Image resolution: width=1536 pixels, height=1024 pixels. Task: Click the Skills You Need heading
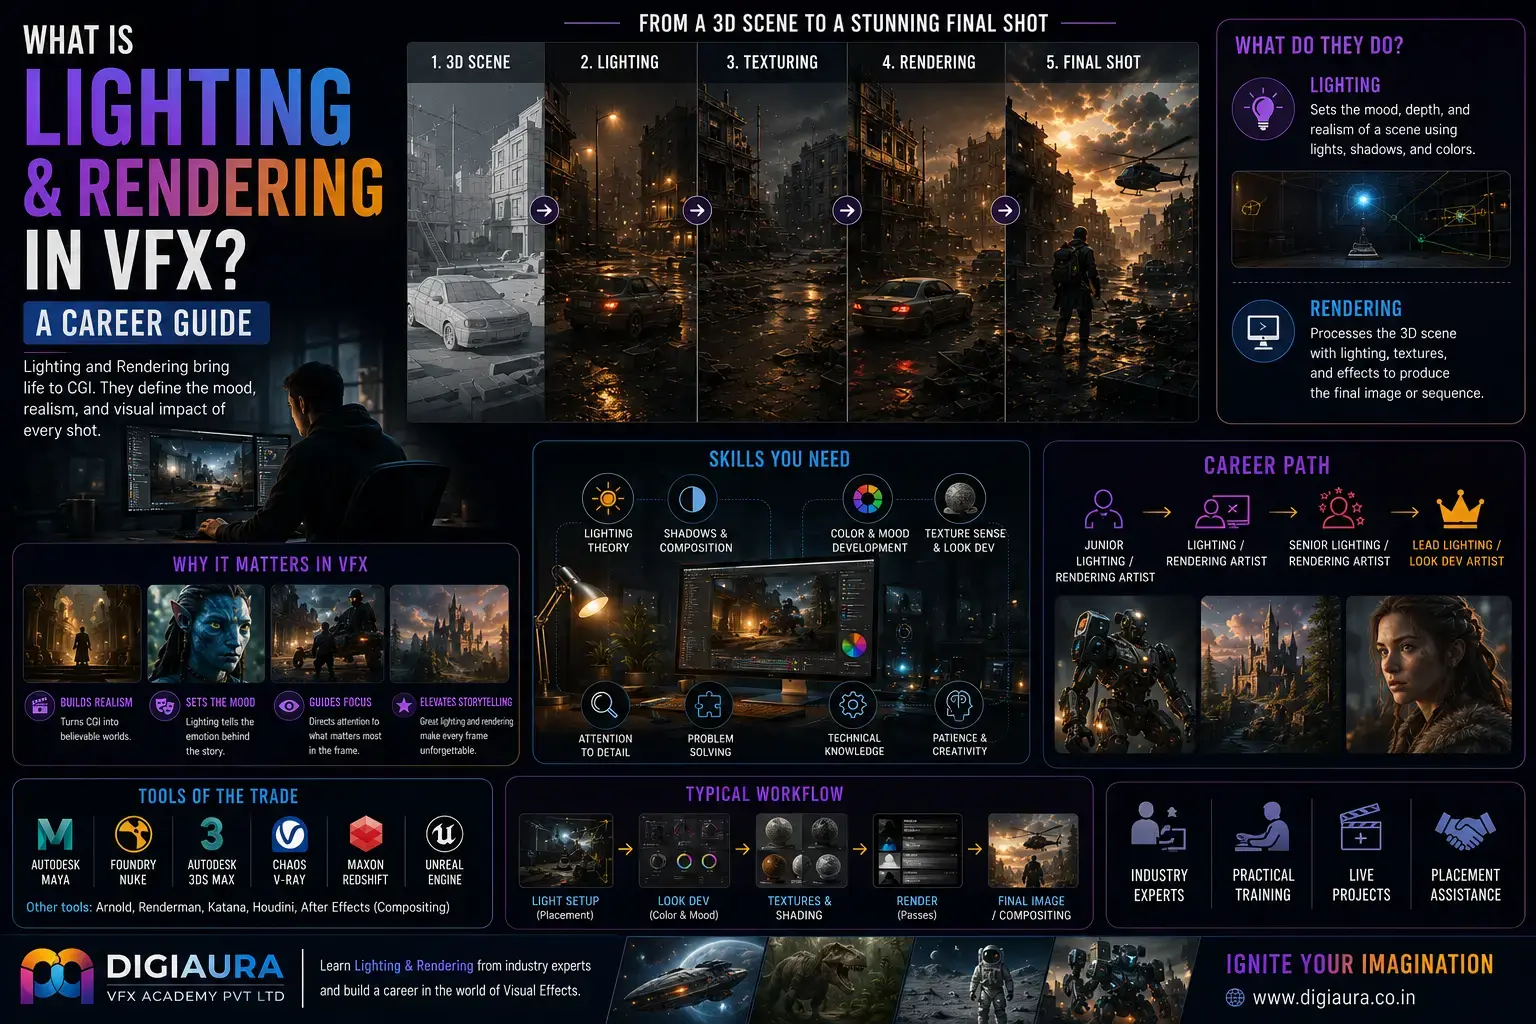click(779, 459)
